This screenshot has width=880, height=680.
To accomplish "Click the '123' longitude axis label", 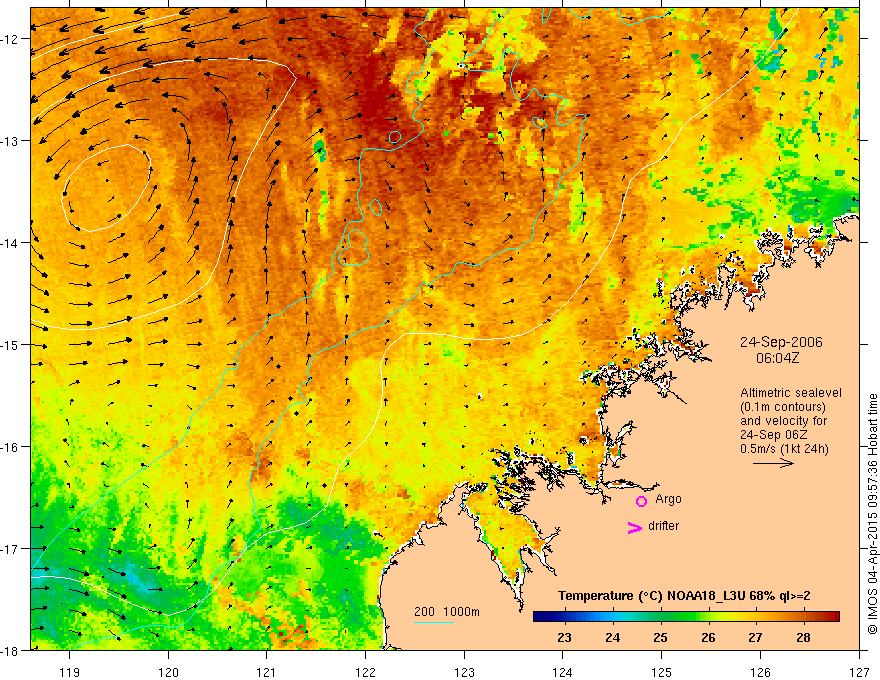I will [x=464, y=672].
